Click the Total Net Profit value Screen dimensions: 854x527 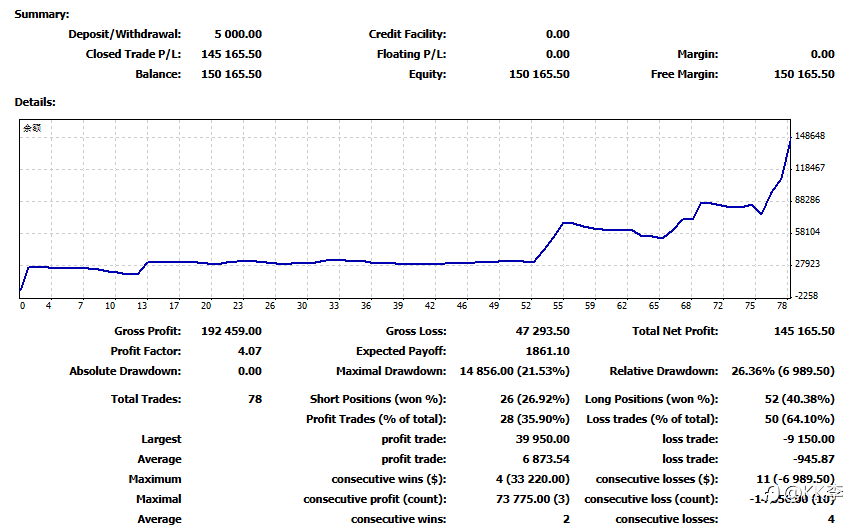point(804,331)
